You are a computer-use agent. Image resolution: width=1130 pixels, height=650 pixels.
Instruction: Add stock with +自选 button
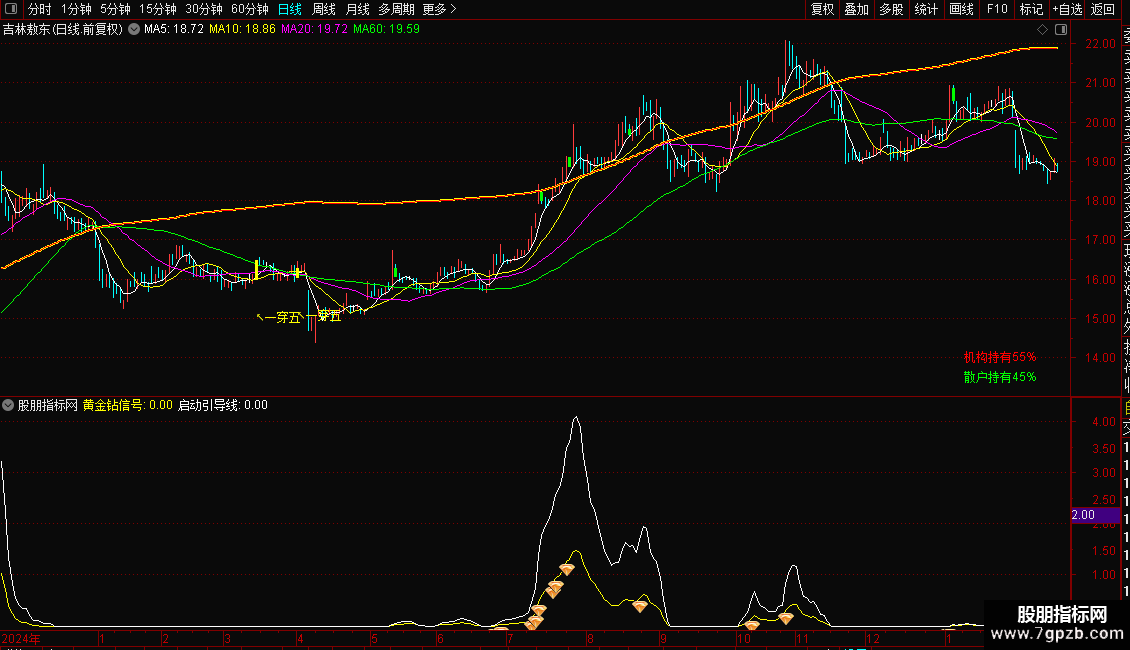[1067, 9]
